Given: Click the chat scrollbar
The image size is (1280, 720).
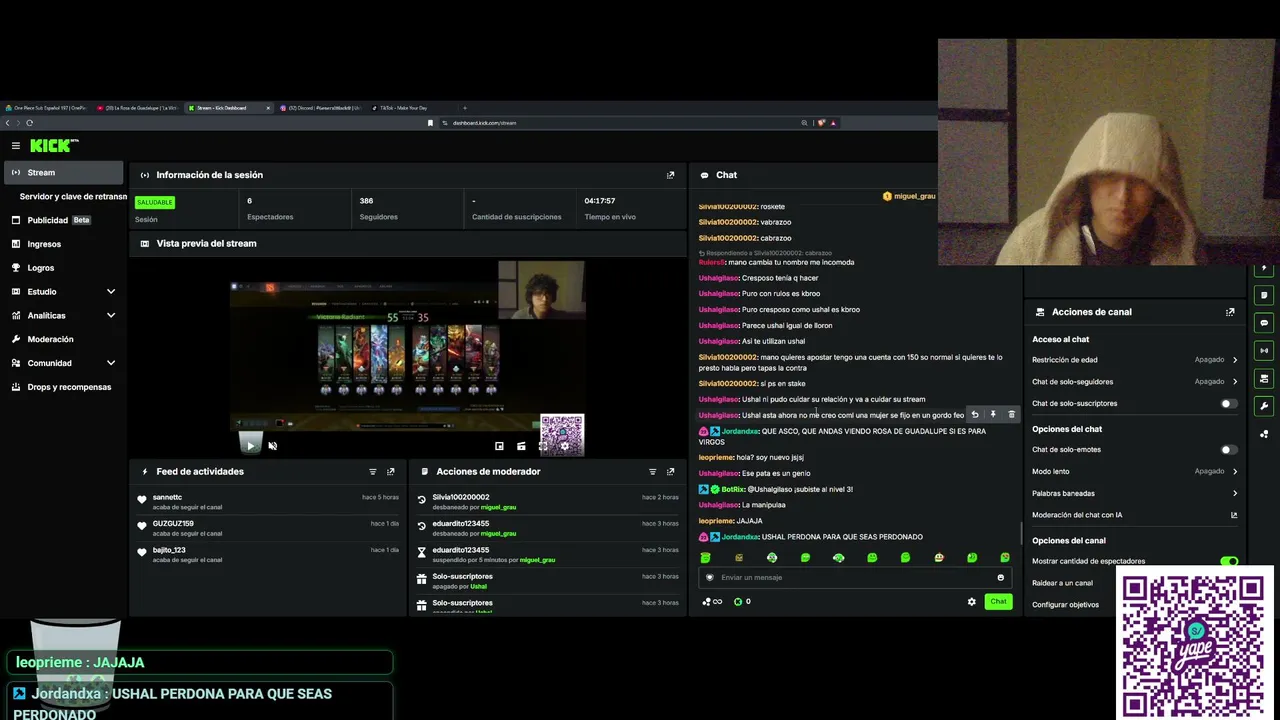Looking at the screenshot, I should tap(1021, 532).
